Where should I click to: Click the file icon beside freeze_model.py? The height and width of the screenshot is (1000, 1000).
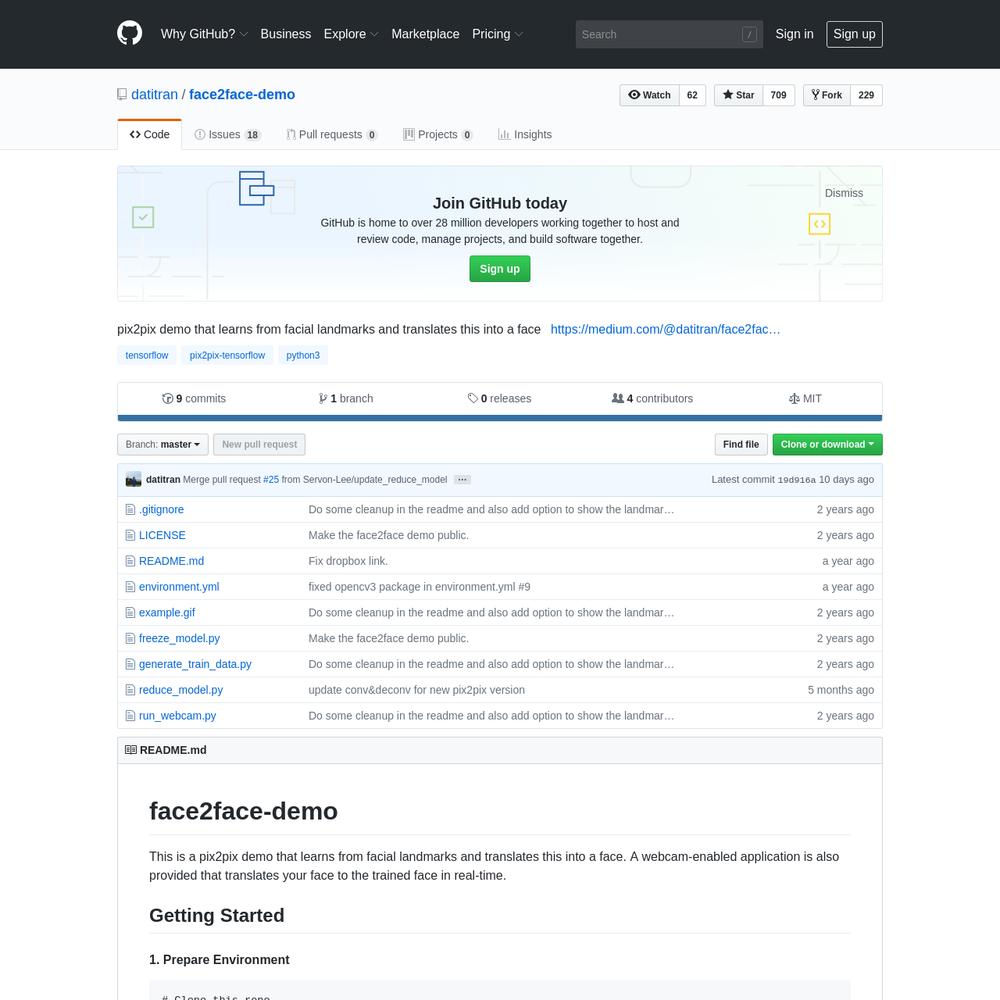(x=130, y=638)
